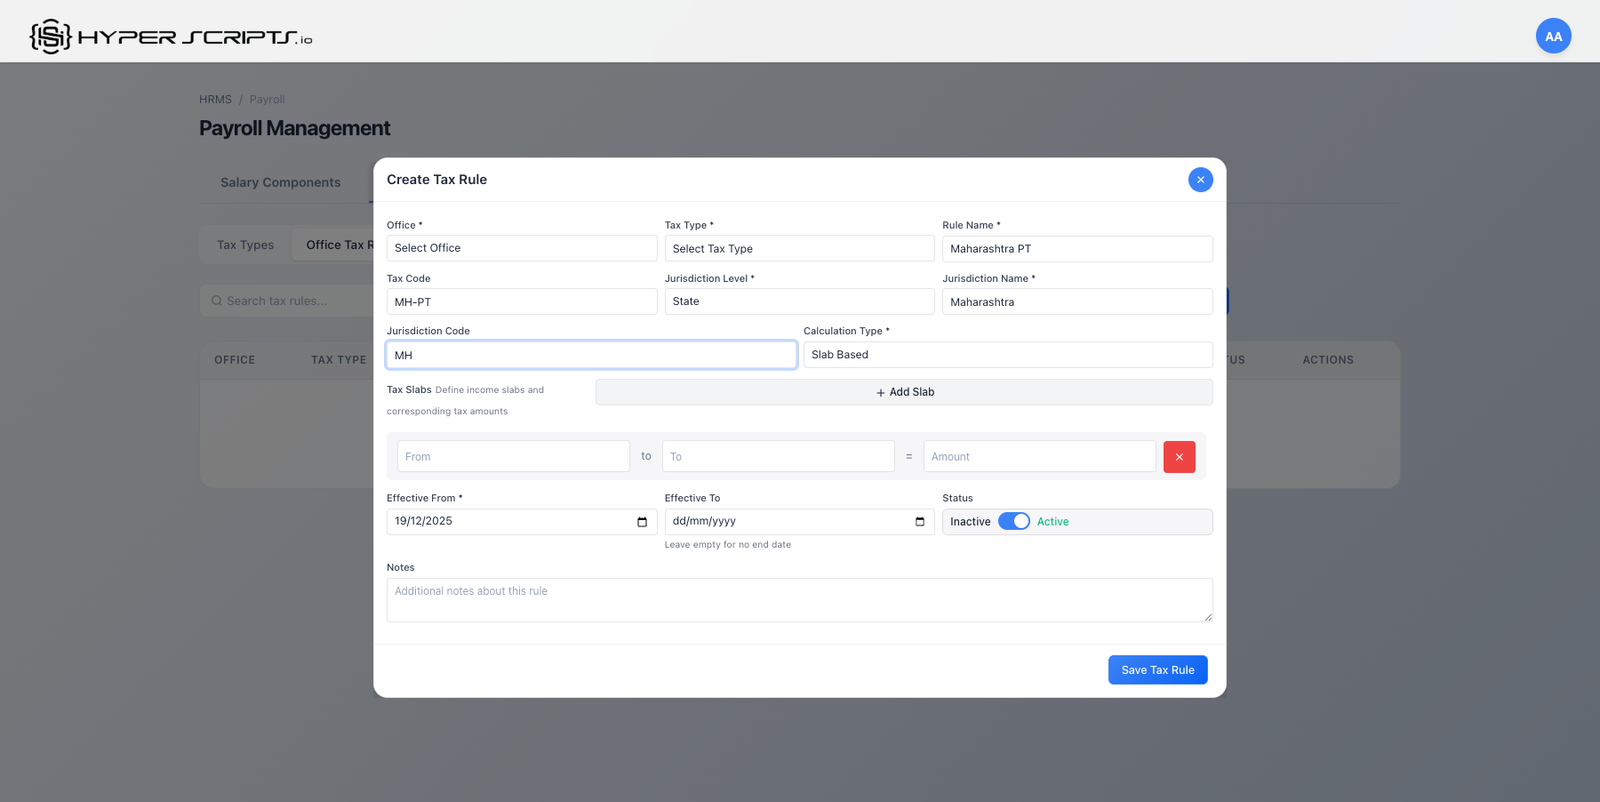Expand the Select Office dropdown

521,248
